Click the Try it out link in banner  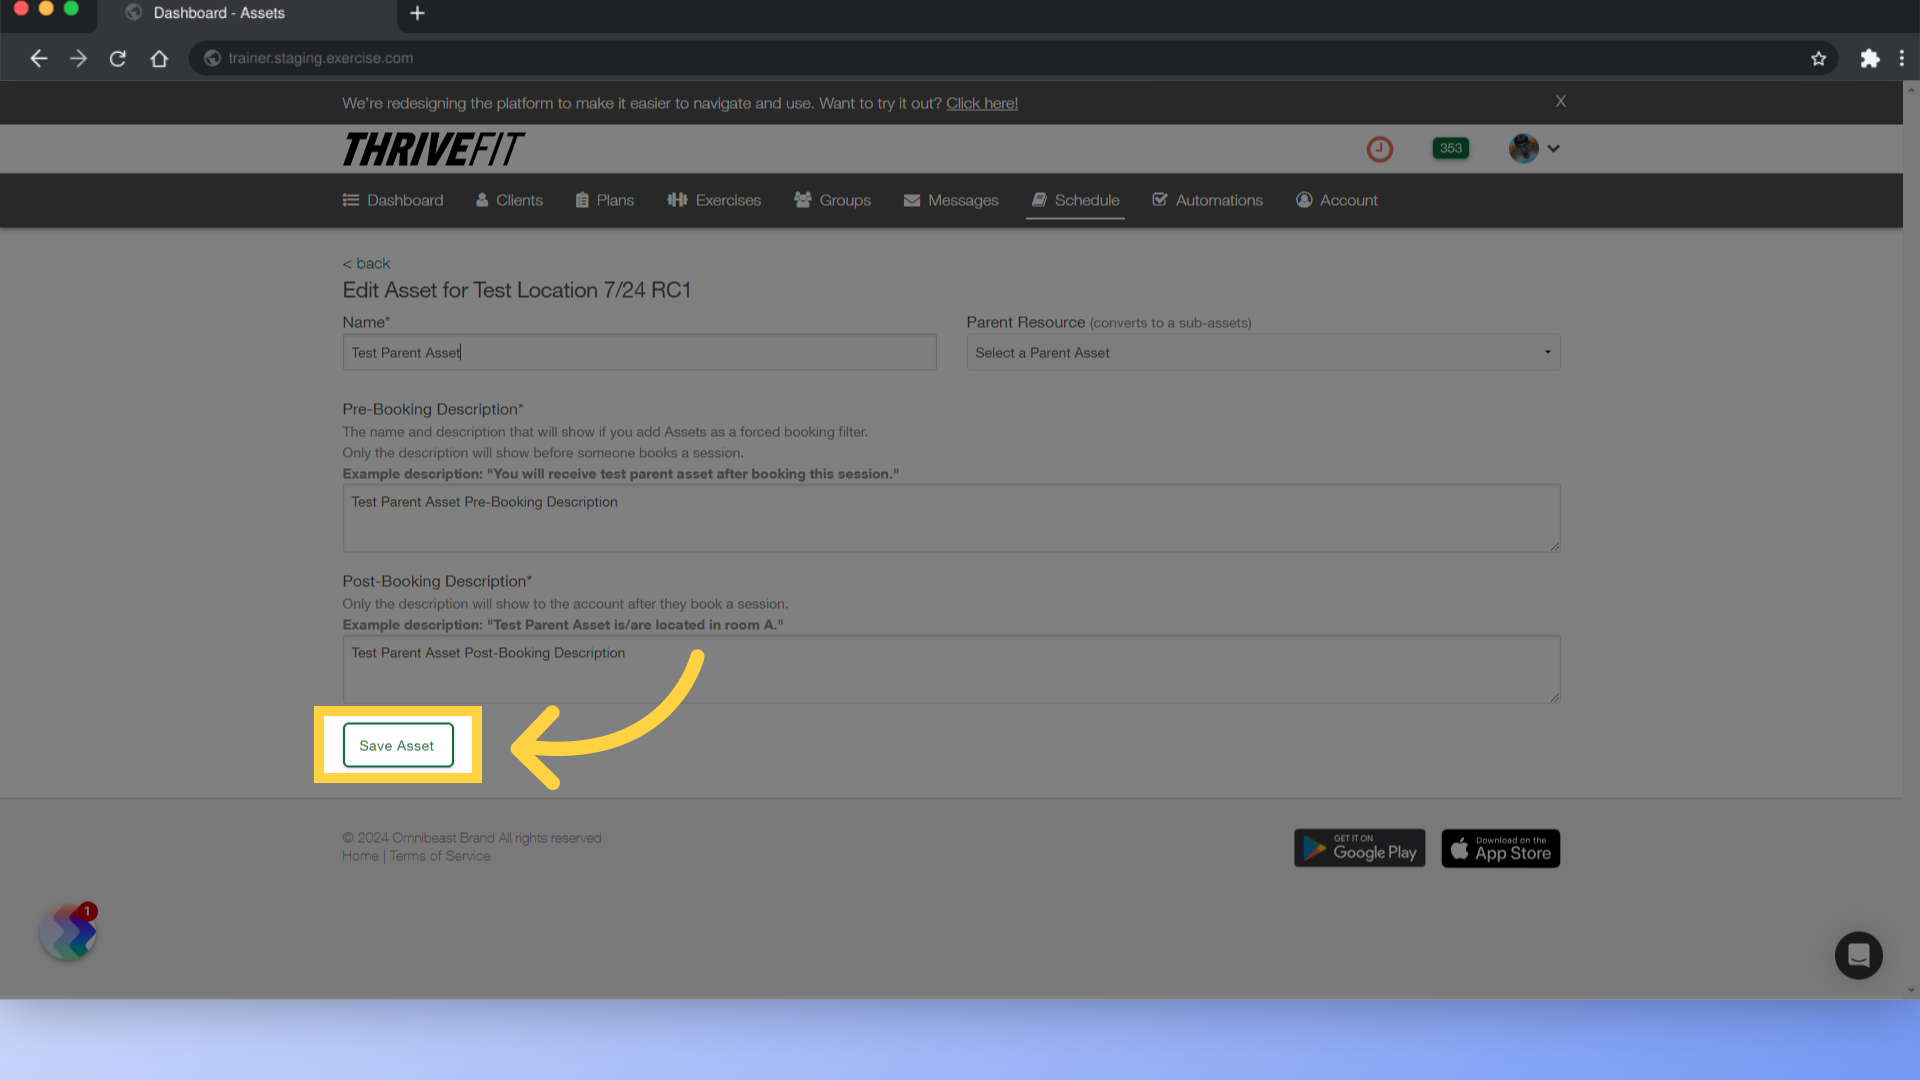click(x=982, y=103)
